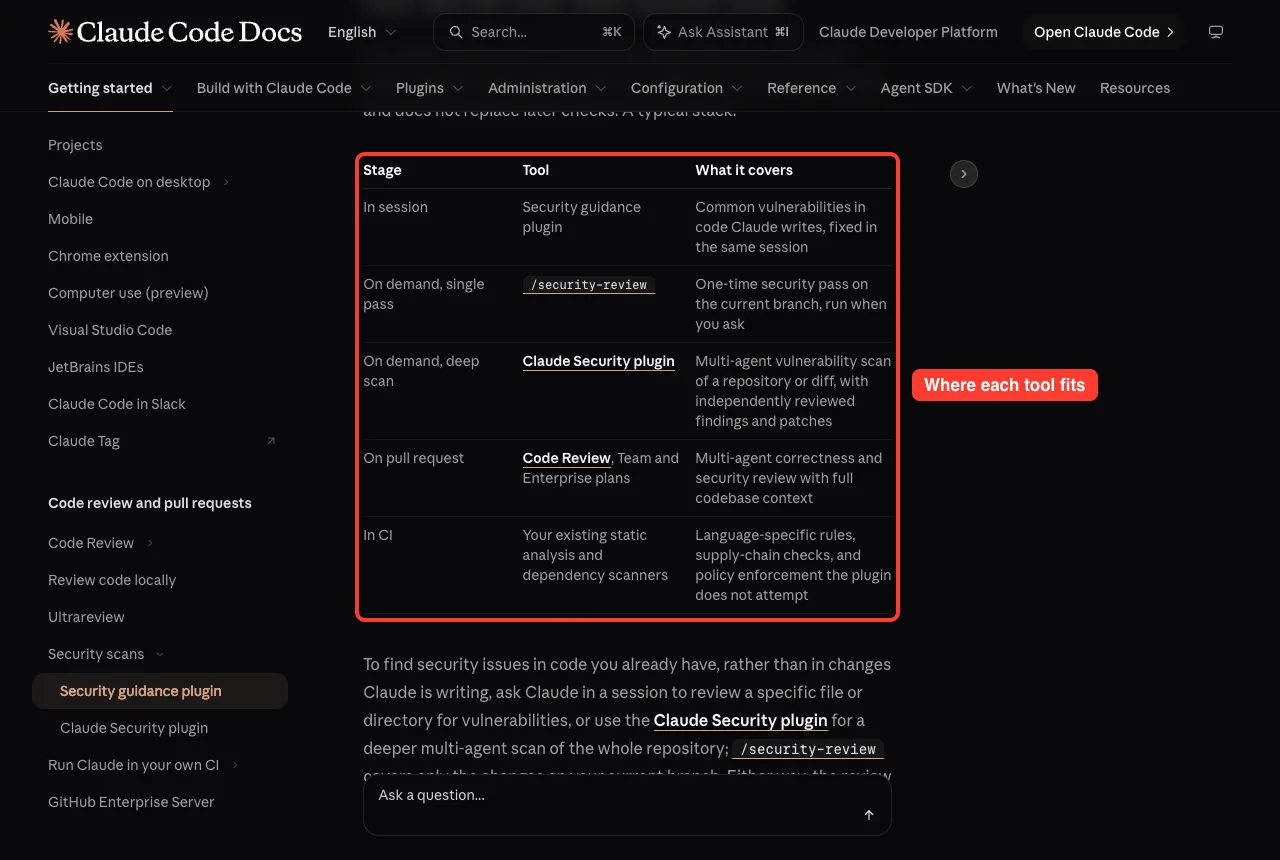1280x860 pixels.
Task: Click the Open Claude Code button
Action: point(1103,32)
